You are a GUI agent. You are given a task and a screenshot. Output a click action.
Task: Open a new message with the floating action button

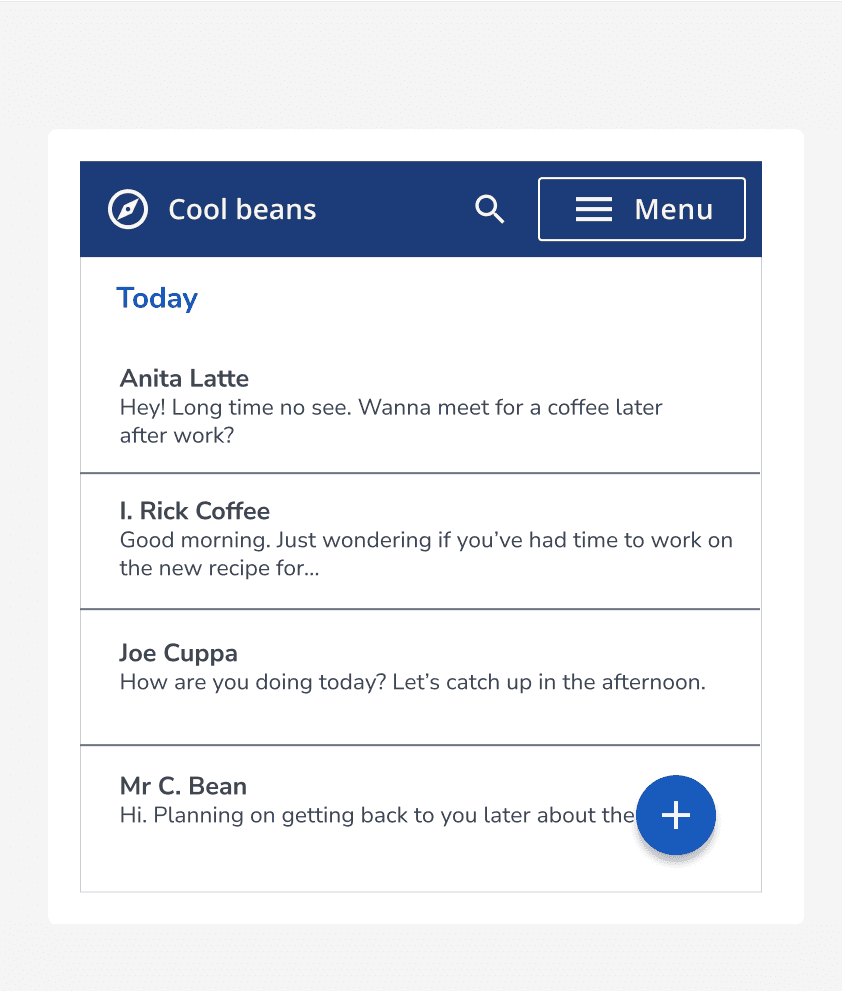point(676,815)
